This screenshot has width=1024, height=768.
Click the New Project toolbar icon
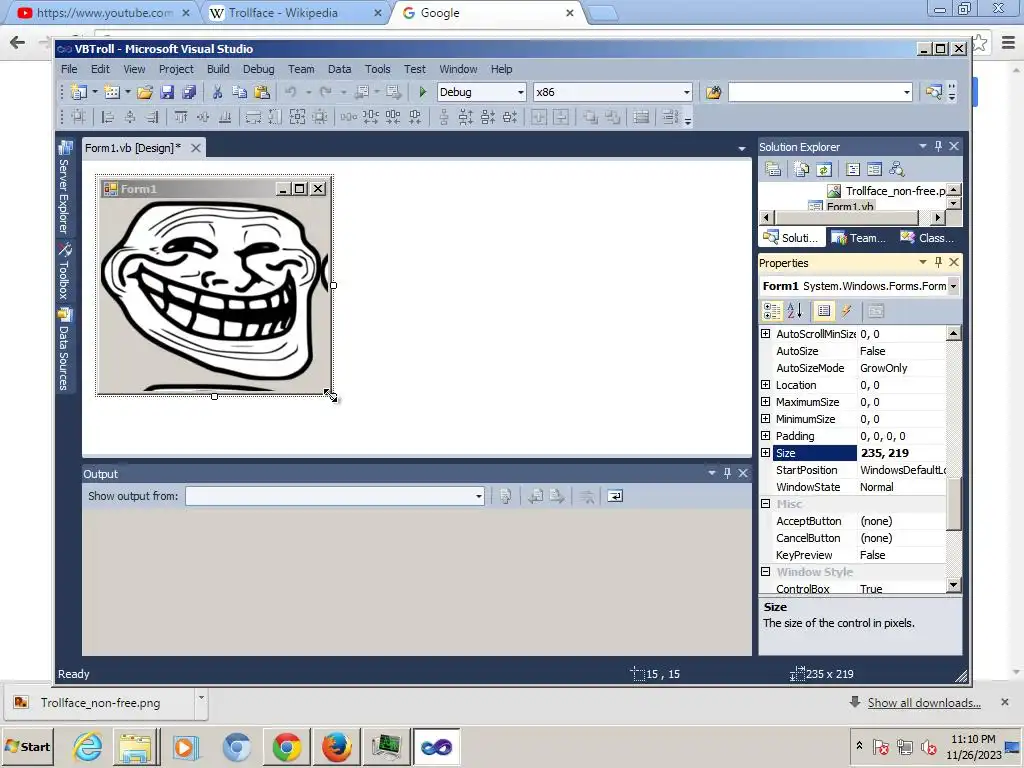[79, 92]
